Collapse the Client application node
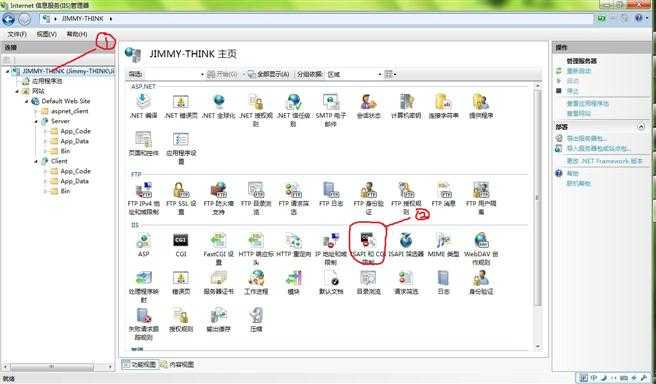Screen dimensions: 656x384 click(x=36, y=161)
